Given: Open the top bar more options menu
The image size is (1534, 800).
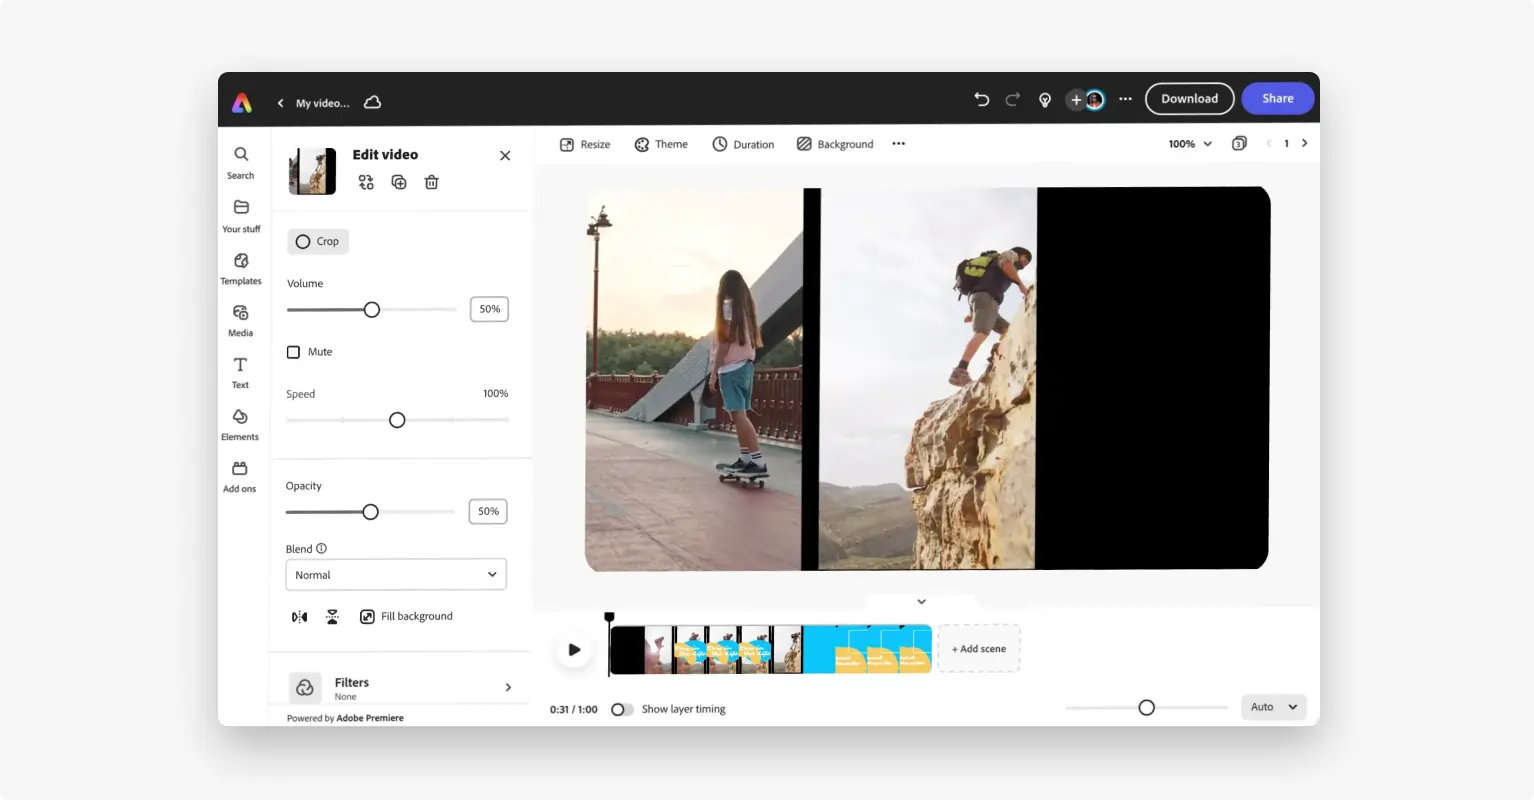Looking at the screenshot, I should coord(1125,99).
